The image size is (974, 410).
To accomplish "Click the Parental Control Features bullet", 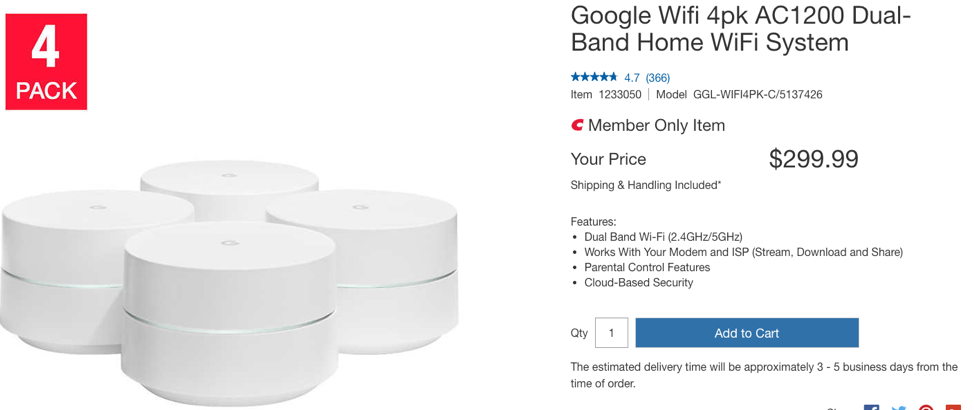I will pos(647,267).
